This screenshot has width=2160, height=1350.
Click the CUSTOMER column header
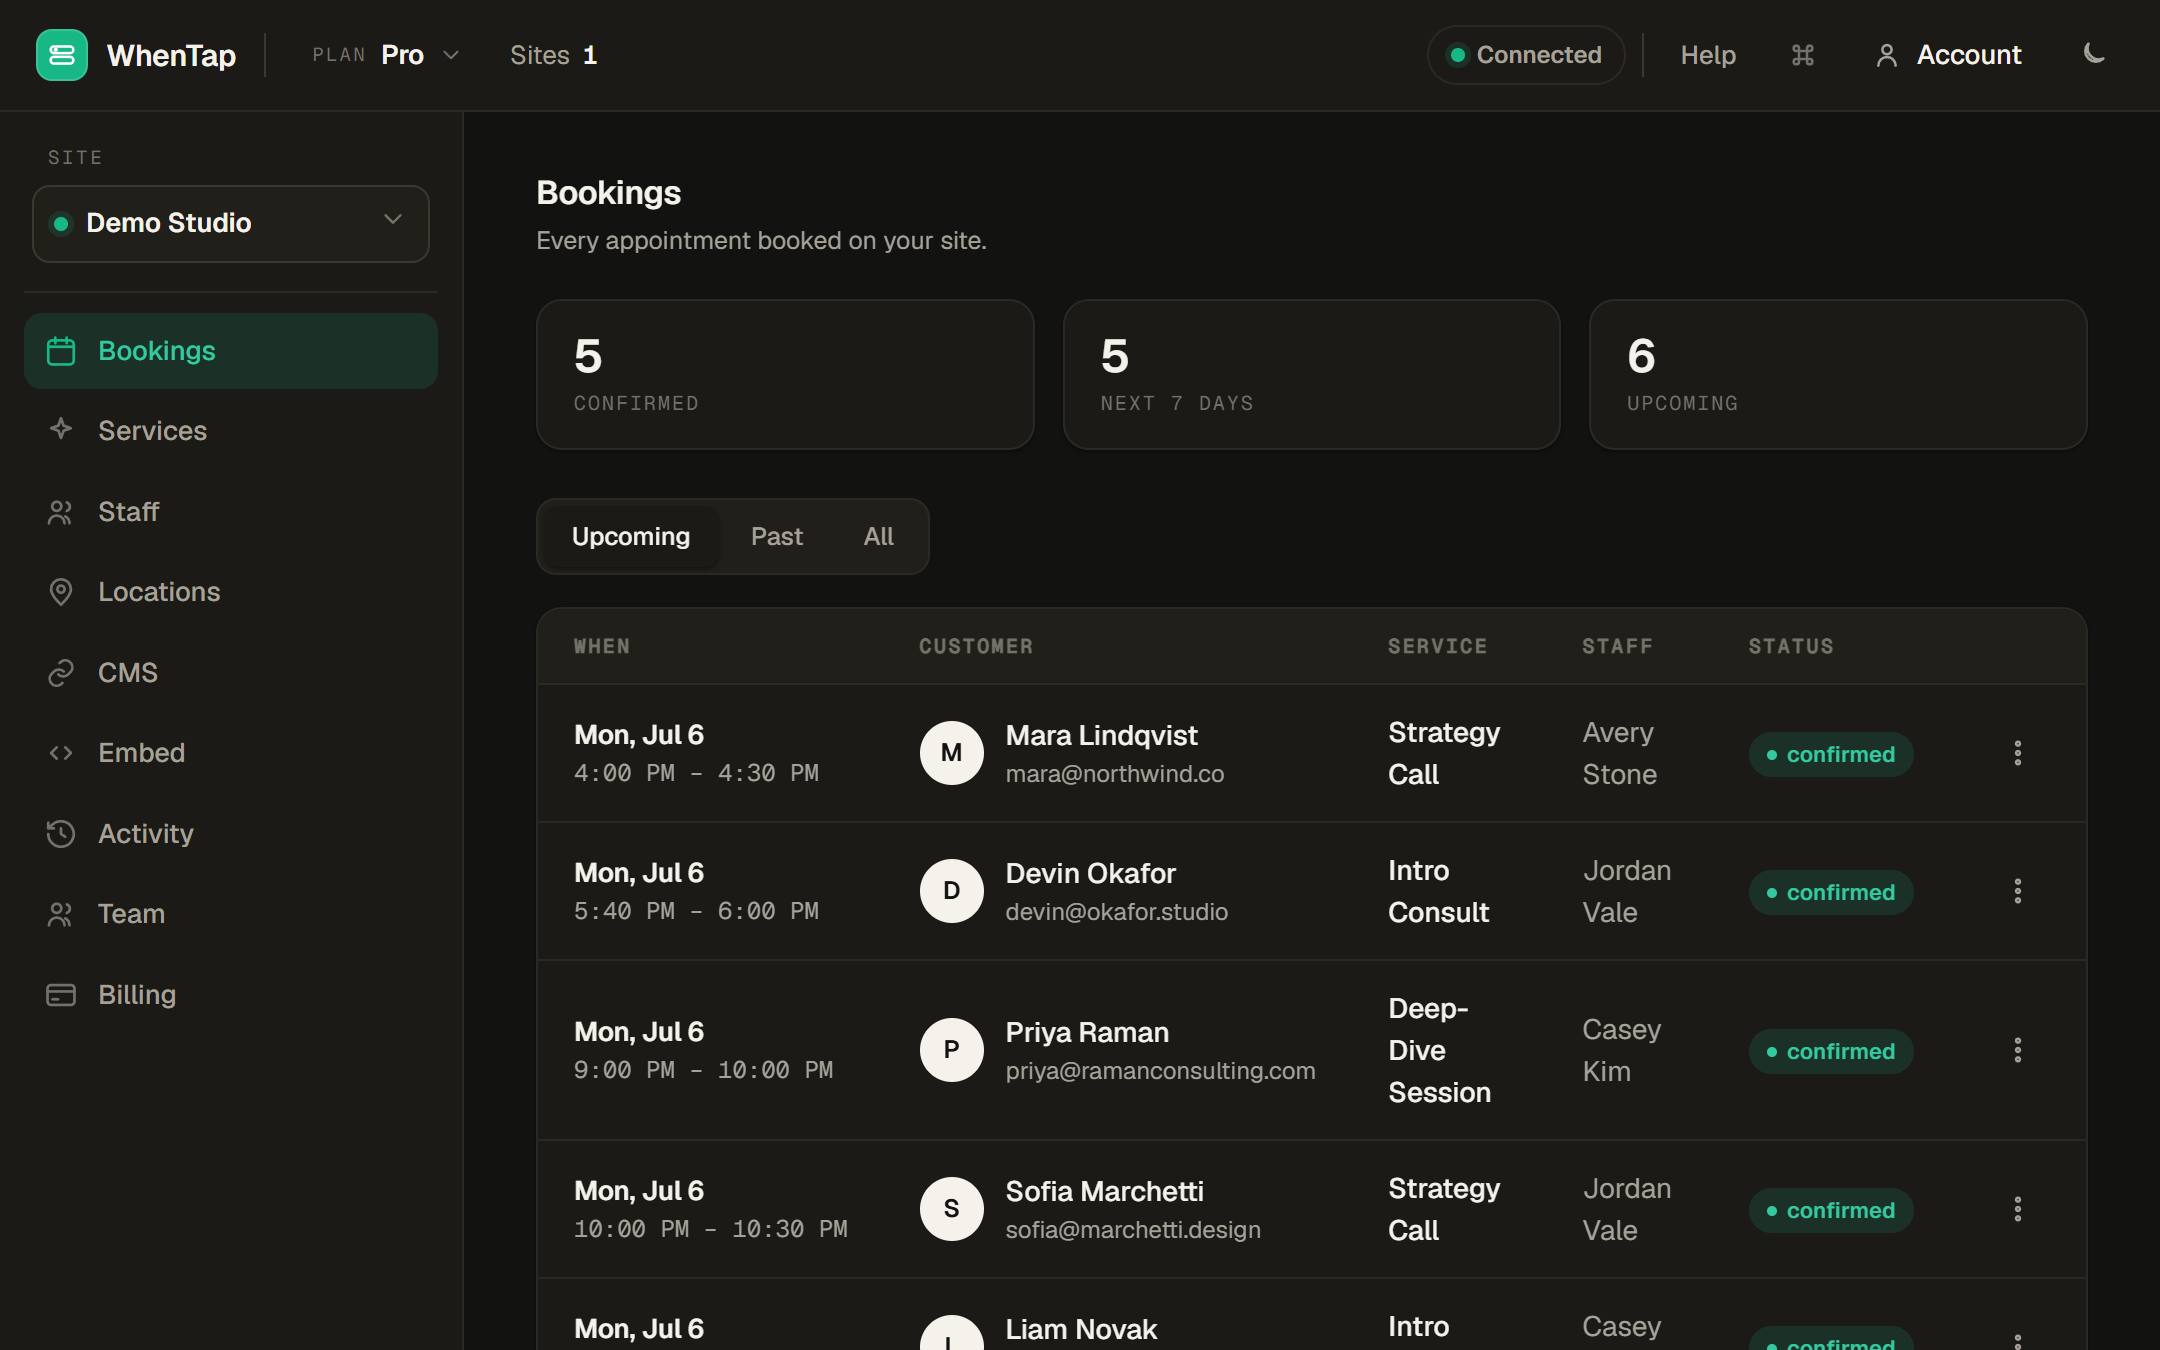(x=976, y=646)
